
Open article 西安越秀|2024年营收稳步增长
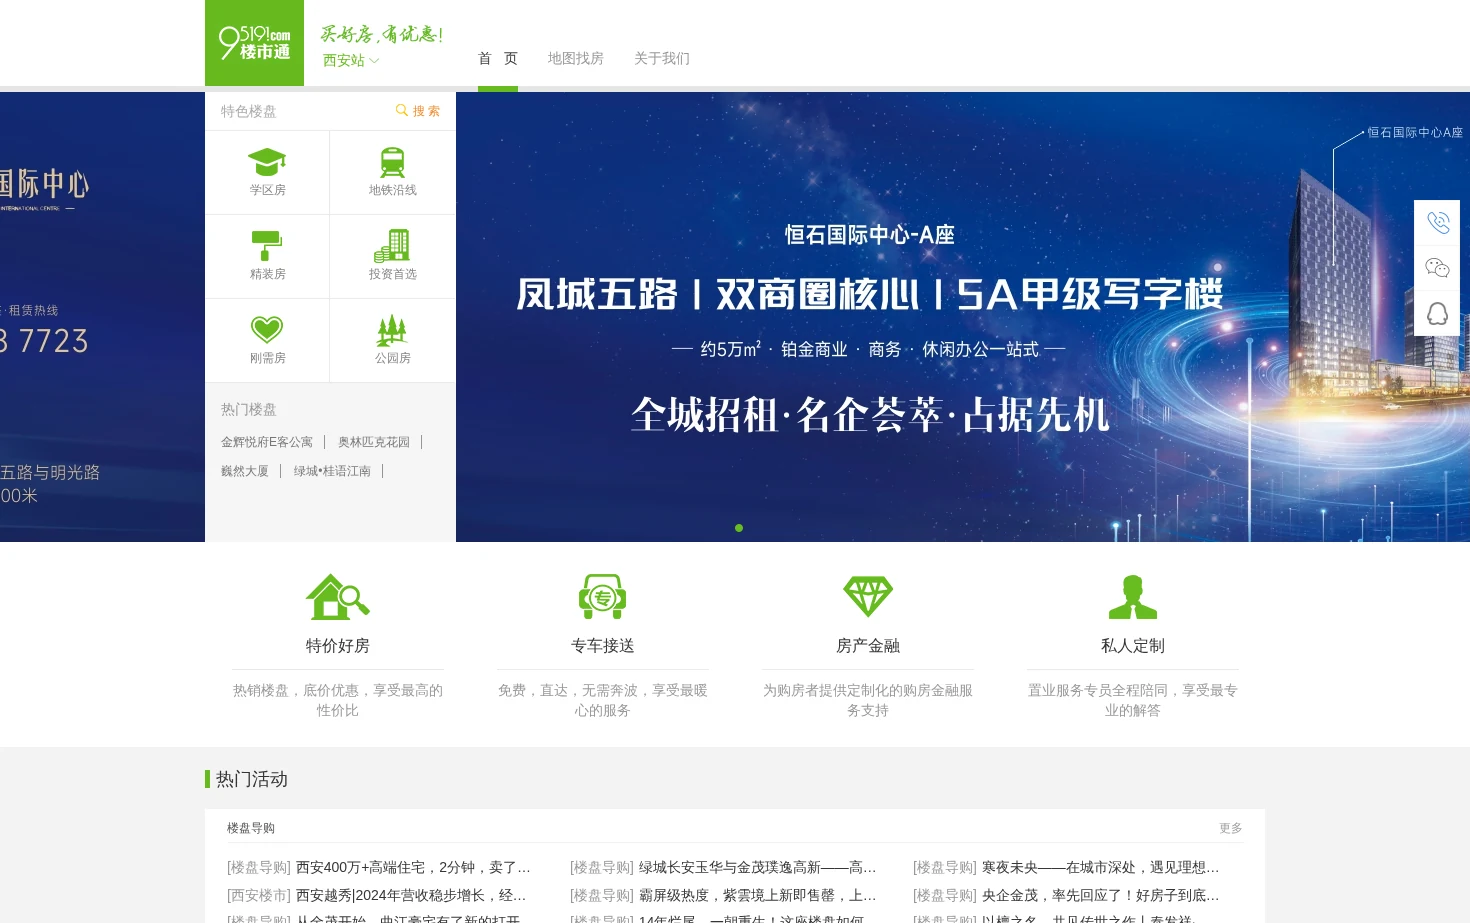click(411, 895)
